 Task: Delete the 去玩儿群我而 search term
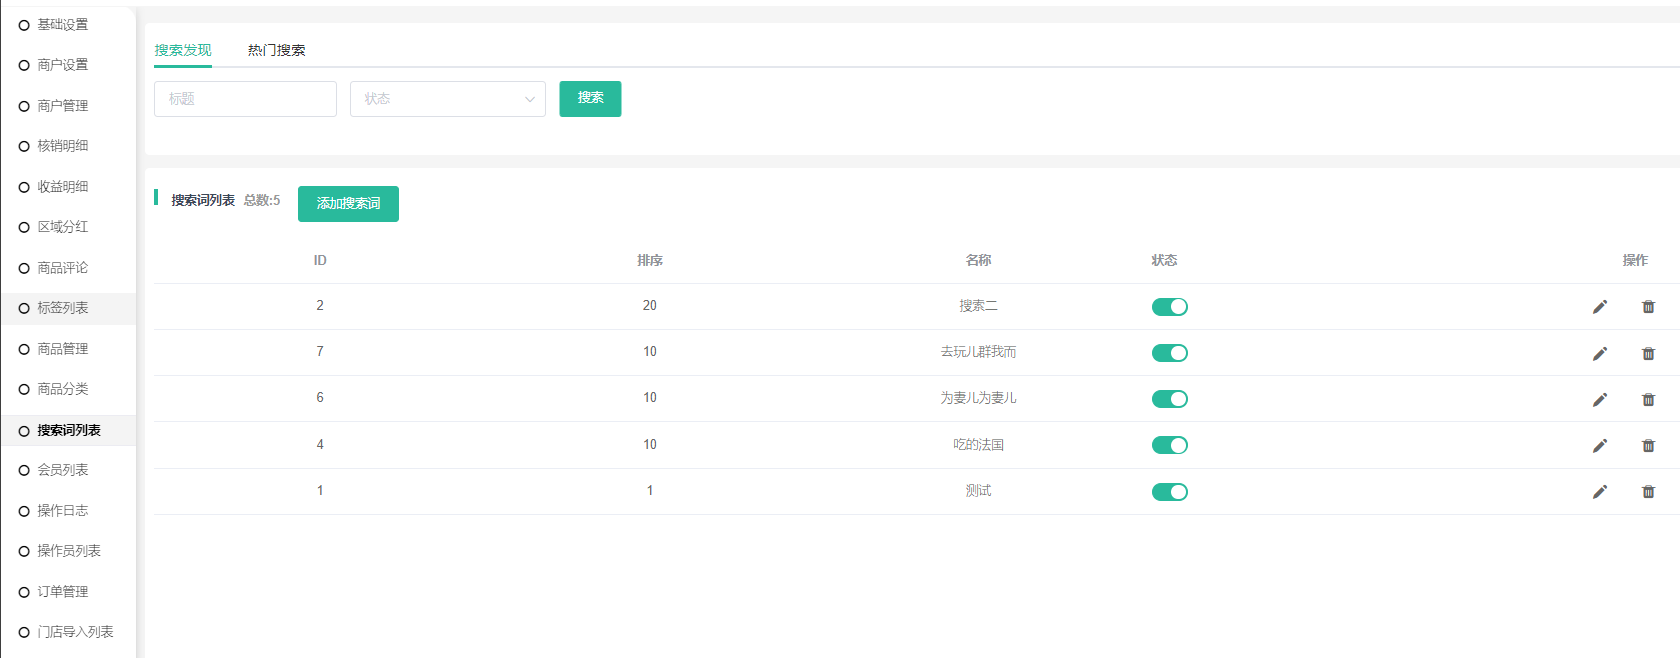coord(1648,353)
